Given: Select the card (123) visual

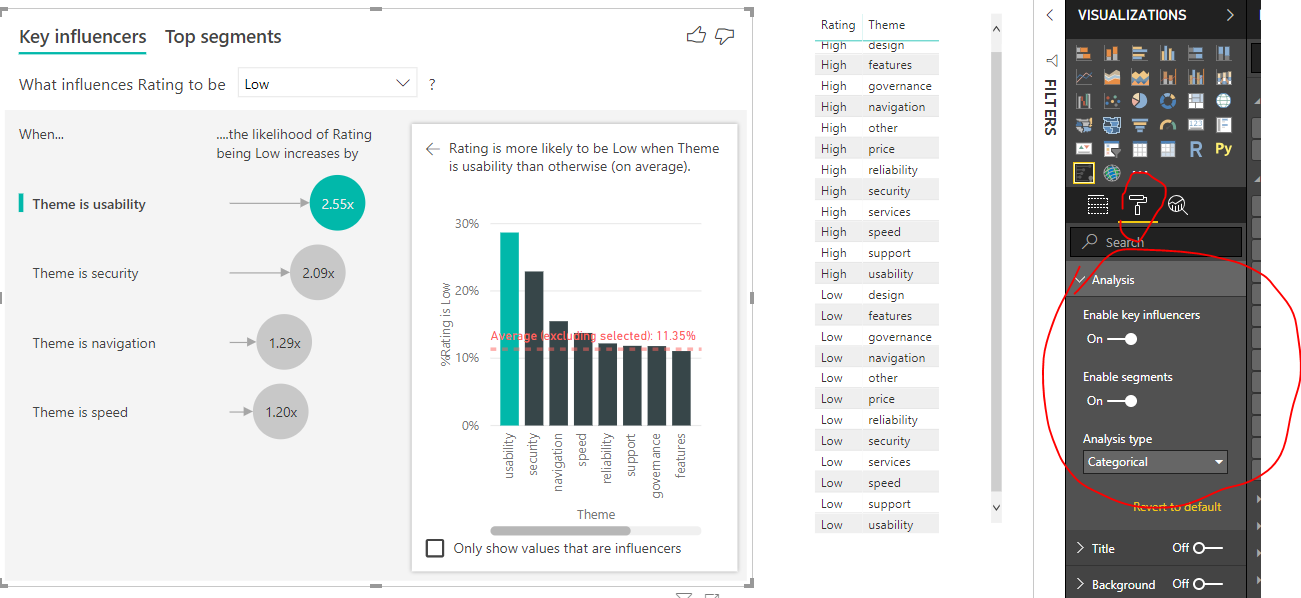Looking at the screenshot, I should pyautogui.click(x=1196, y=124).
